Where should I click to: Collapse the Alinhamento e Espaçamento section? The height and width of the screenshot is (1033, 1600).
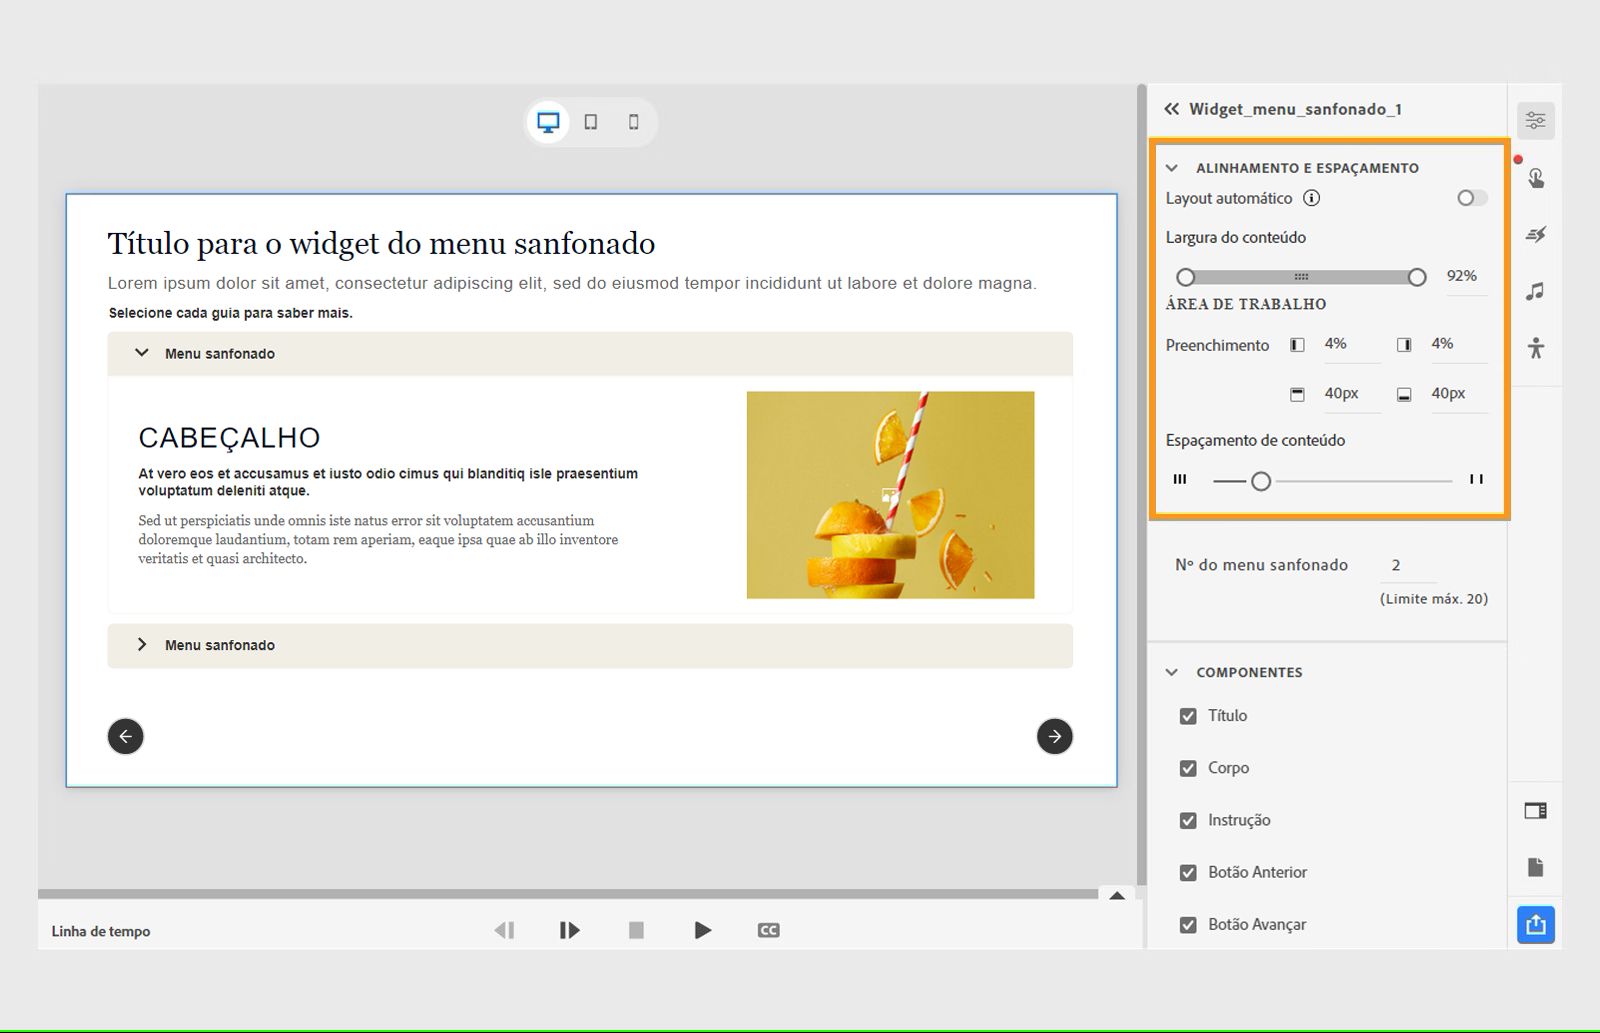[x=1170, y=168]
